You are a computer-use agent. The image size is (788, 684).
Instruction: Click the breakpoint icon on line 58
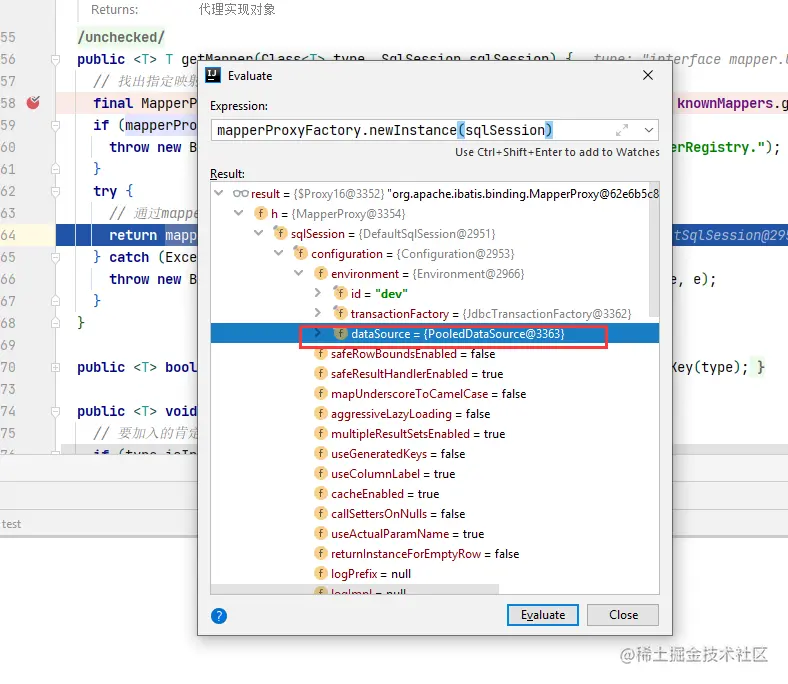[33, 103]
